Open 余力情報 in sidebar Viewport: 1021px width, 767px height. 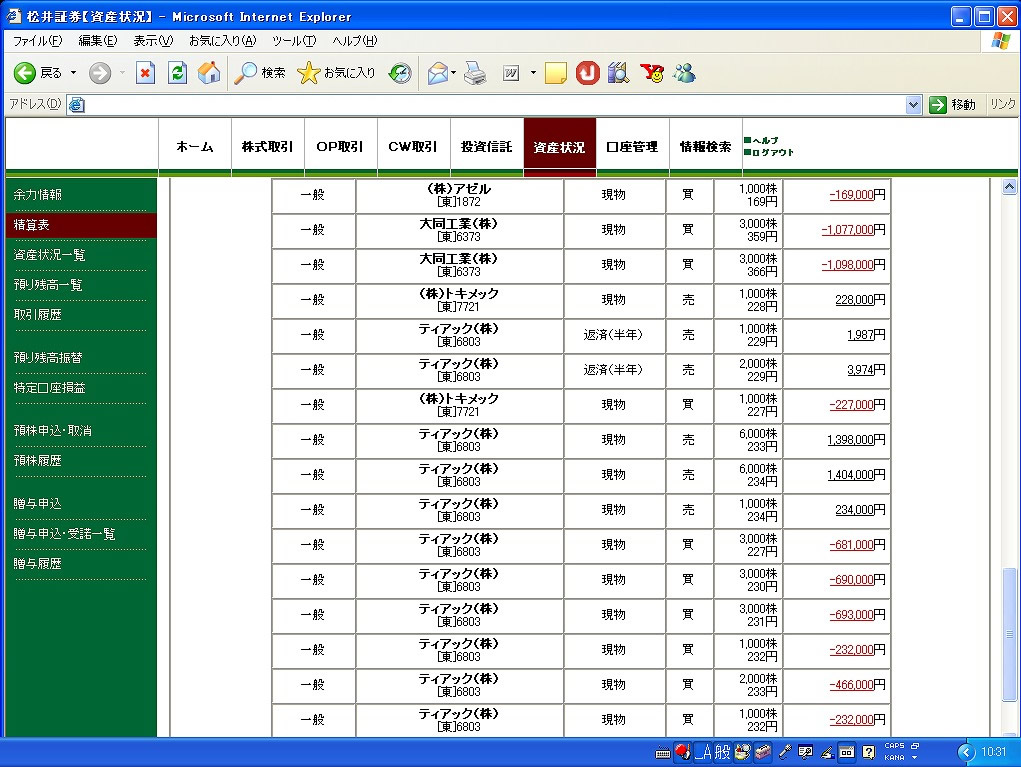[x=38, y=195]
